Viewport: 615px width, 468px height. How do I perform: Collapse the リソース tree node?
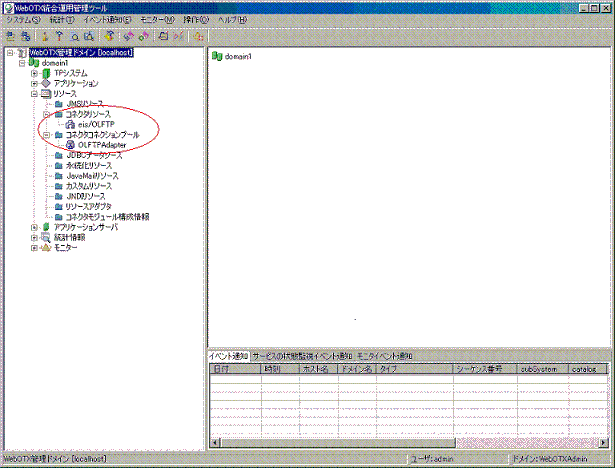point(34,93)
